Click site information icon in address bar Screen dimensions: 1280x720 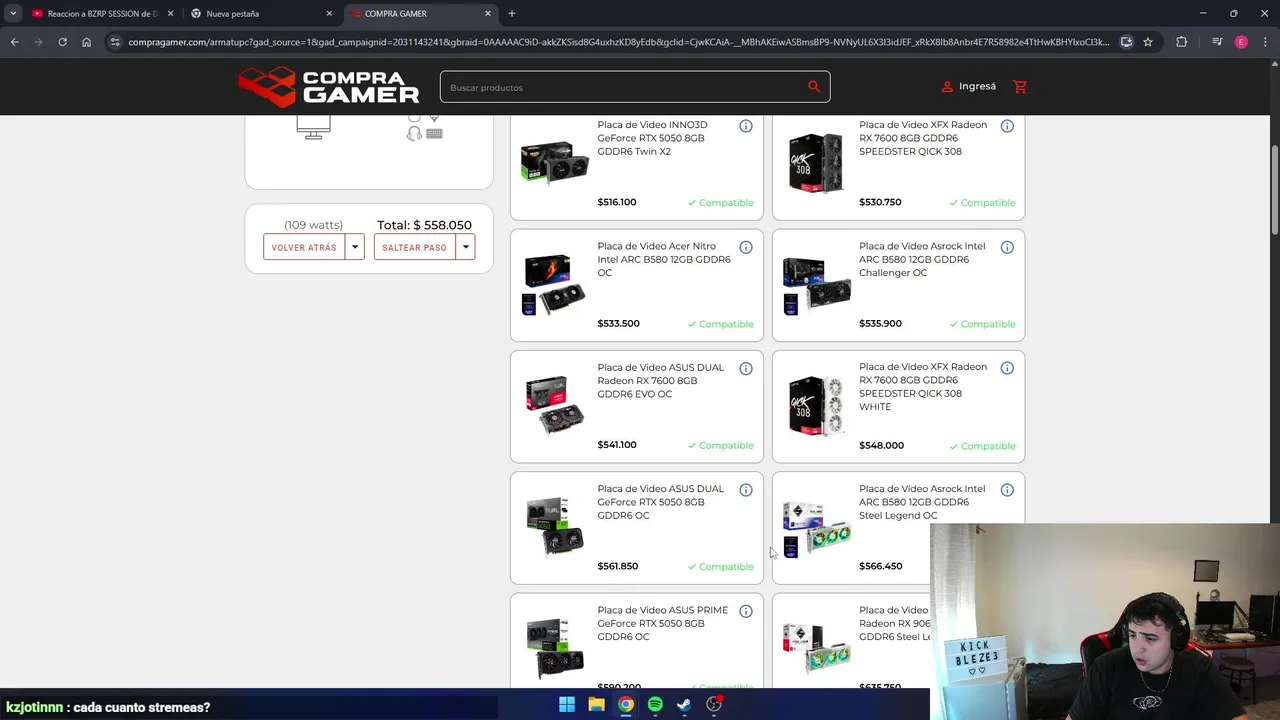pyautogui.click(x=115, y=42)
